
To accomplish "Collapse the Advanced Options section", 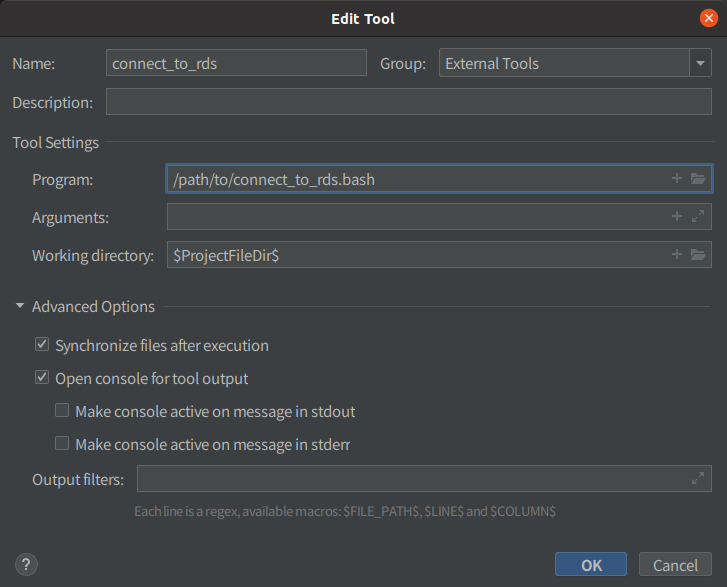I will pos(19,307).
